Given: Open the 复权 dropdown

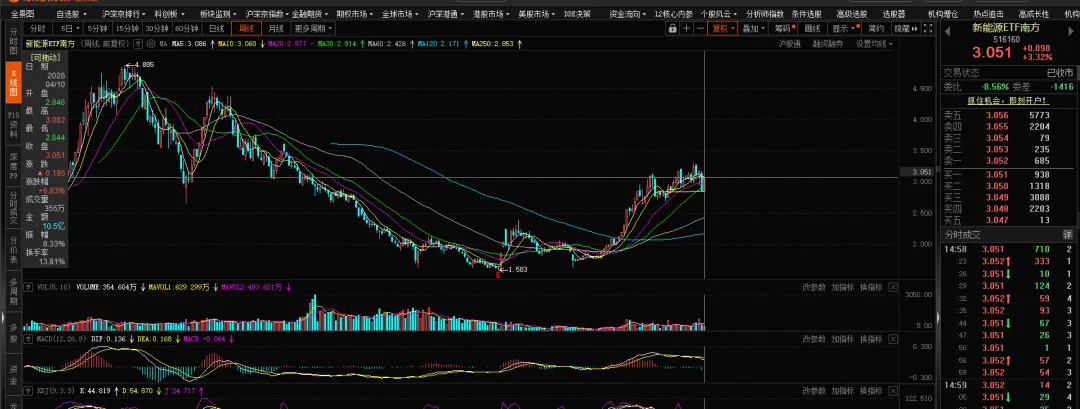Looking at the screenshot, I should coord(723,28).
